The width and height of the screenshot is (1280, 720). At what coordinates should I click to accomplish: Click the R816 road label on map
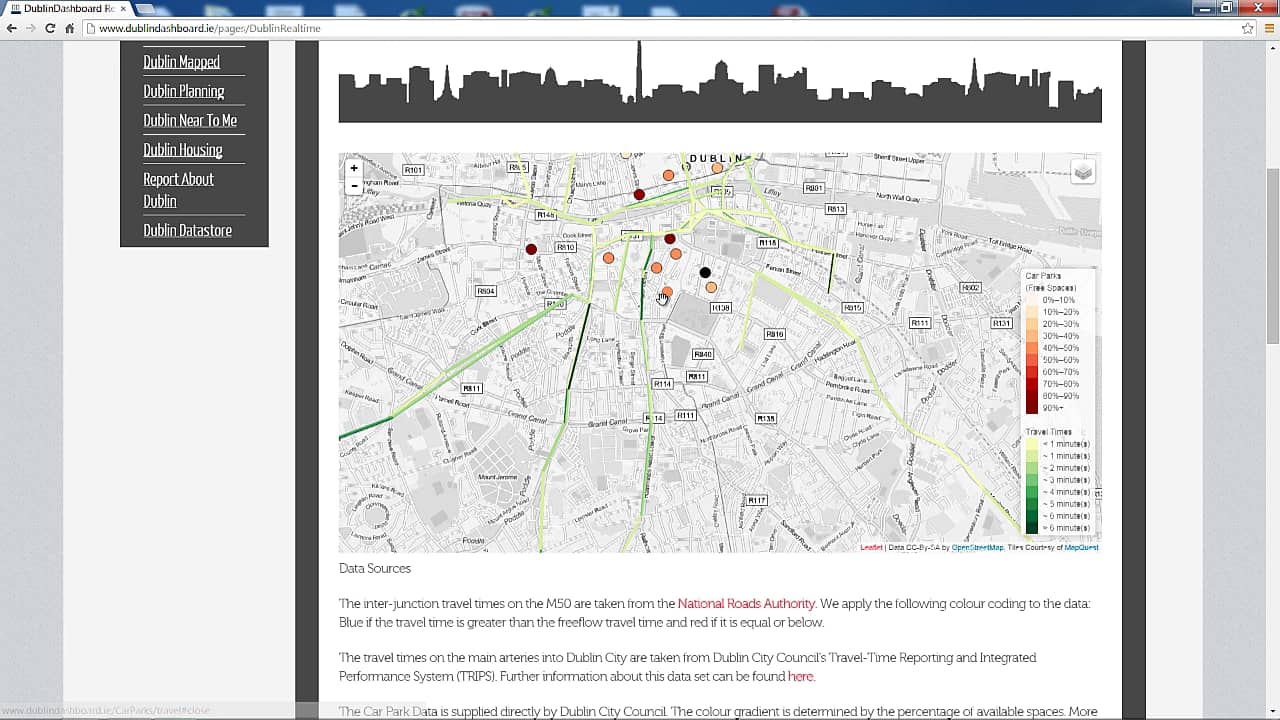tap(774, 334)
